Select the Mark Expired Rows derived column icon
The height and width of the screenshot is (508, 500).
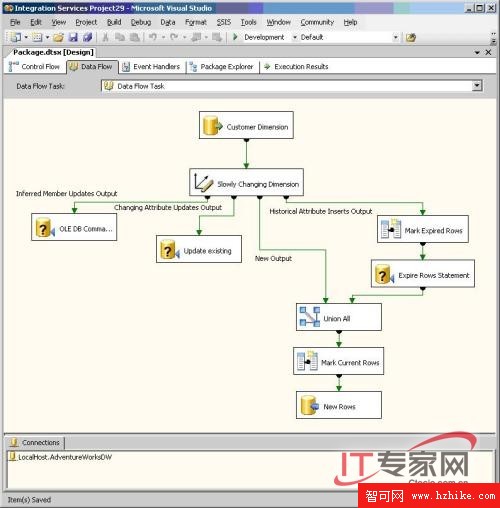pos(391,229)
